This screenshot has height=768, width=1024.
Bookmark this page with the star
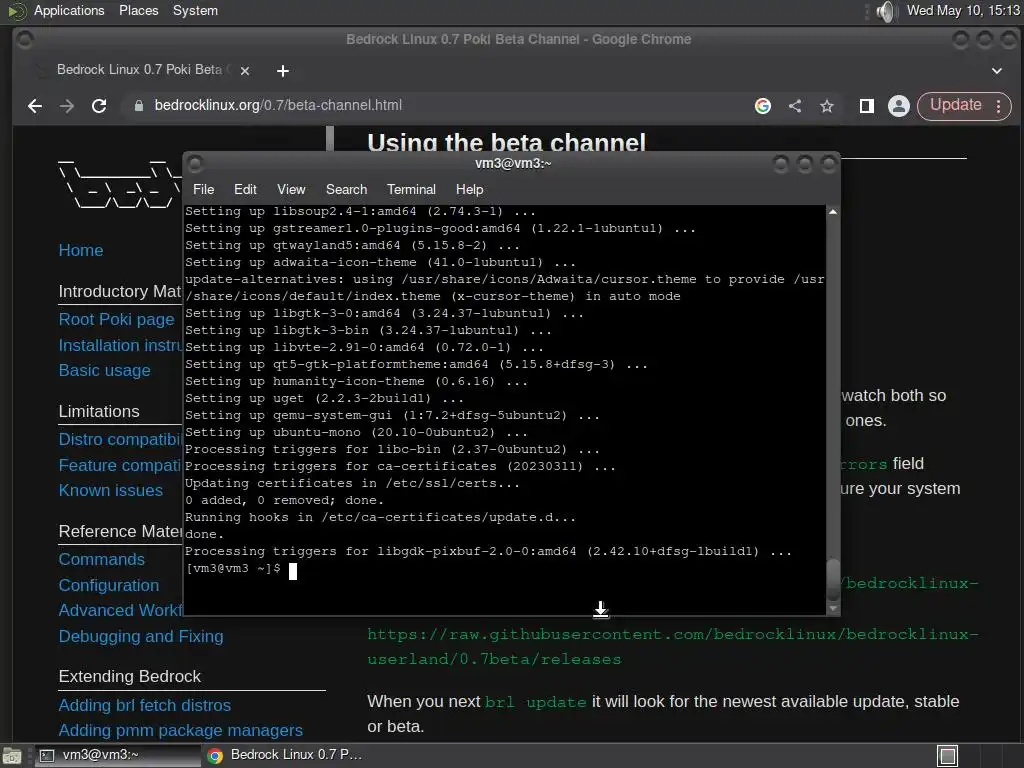click(827, 106)
